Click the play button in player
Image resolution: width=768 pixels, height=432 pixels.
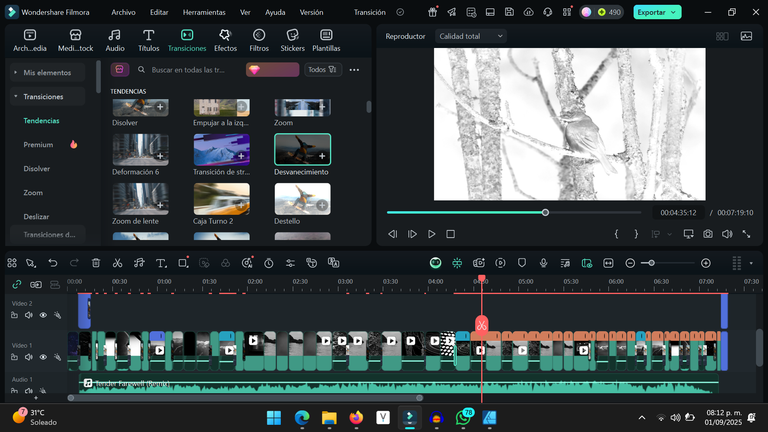(432, 234)
